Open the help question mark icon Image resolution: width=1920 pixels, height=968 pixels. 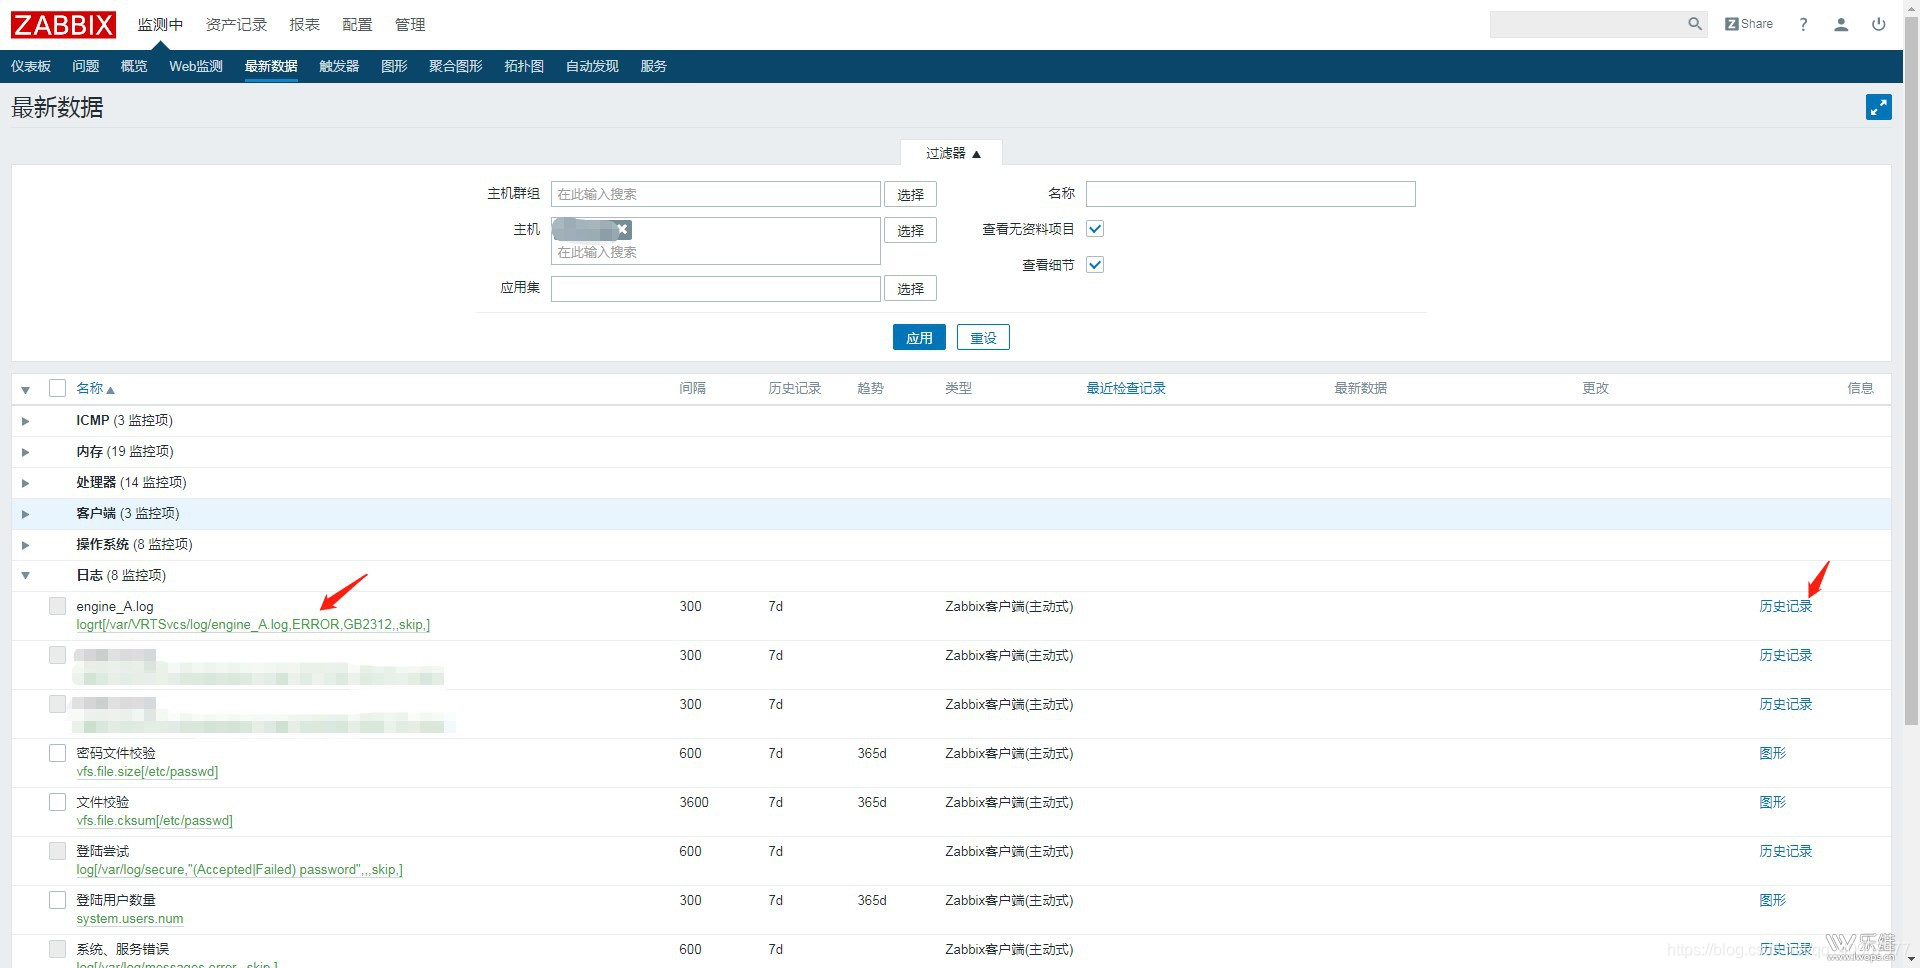pos(1803,24)
